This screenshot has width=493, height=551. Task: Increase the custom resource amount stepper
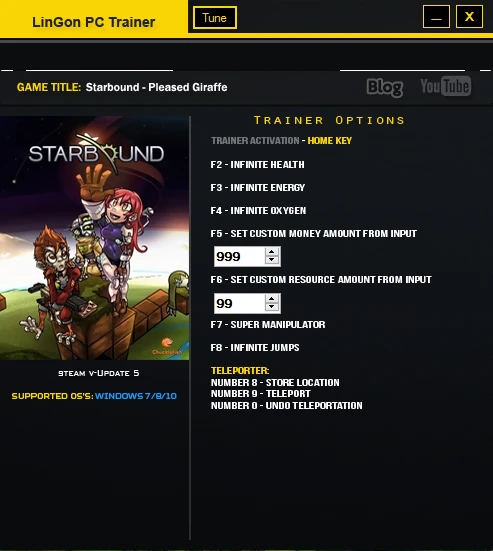pos(272,299)
